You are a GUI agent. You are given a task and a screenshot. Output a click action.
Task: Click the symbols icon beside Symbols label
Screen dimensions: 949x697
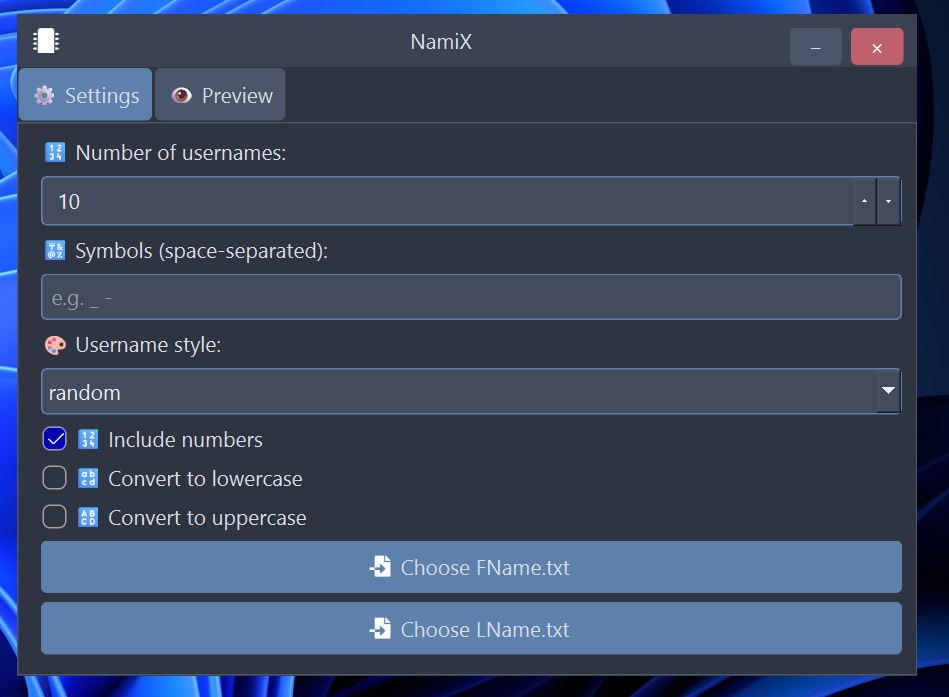[x=55, y=250]
